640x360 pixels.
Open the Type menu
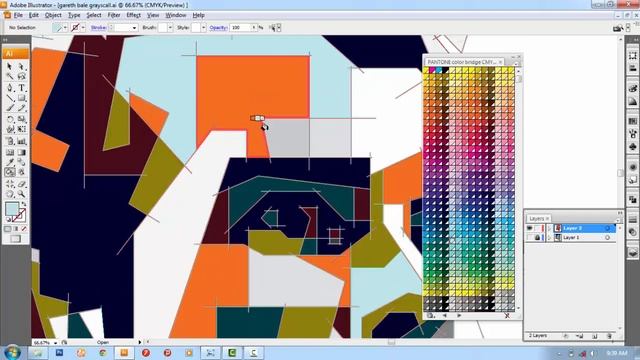pos(74,15)
